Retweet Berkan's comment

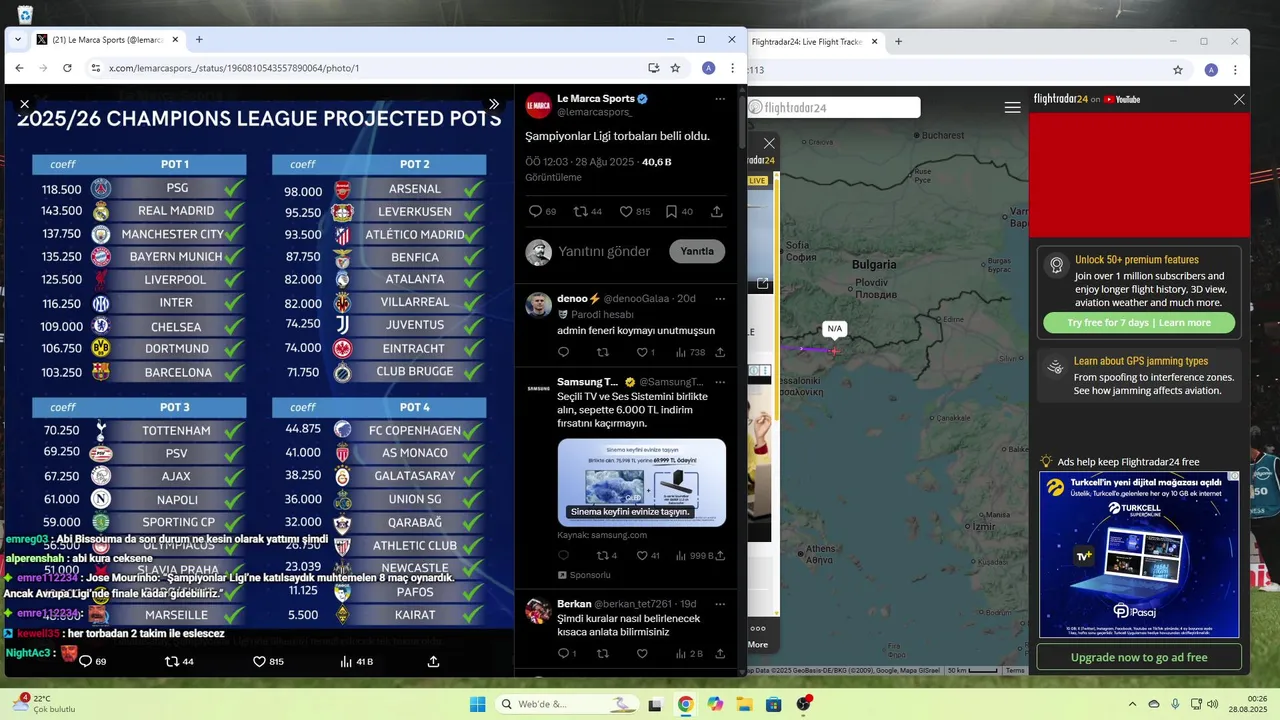coord(602,653)
